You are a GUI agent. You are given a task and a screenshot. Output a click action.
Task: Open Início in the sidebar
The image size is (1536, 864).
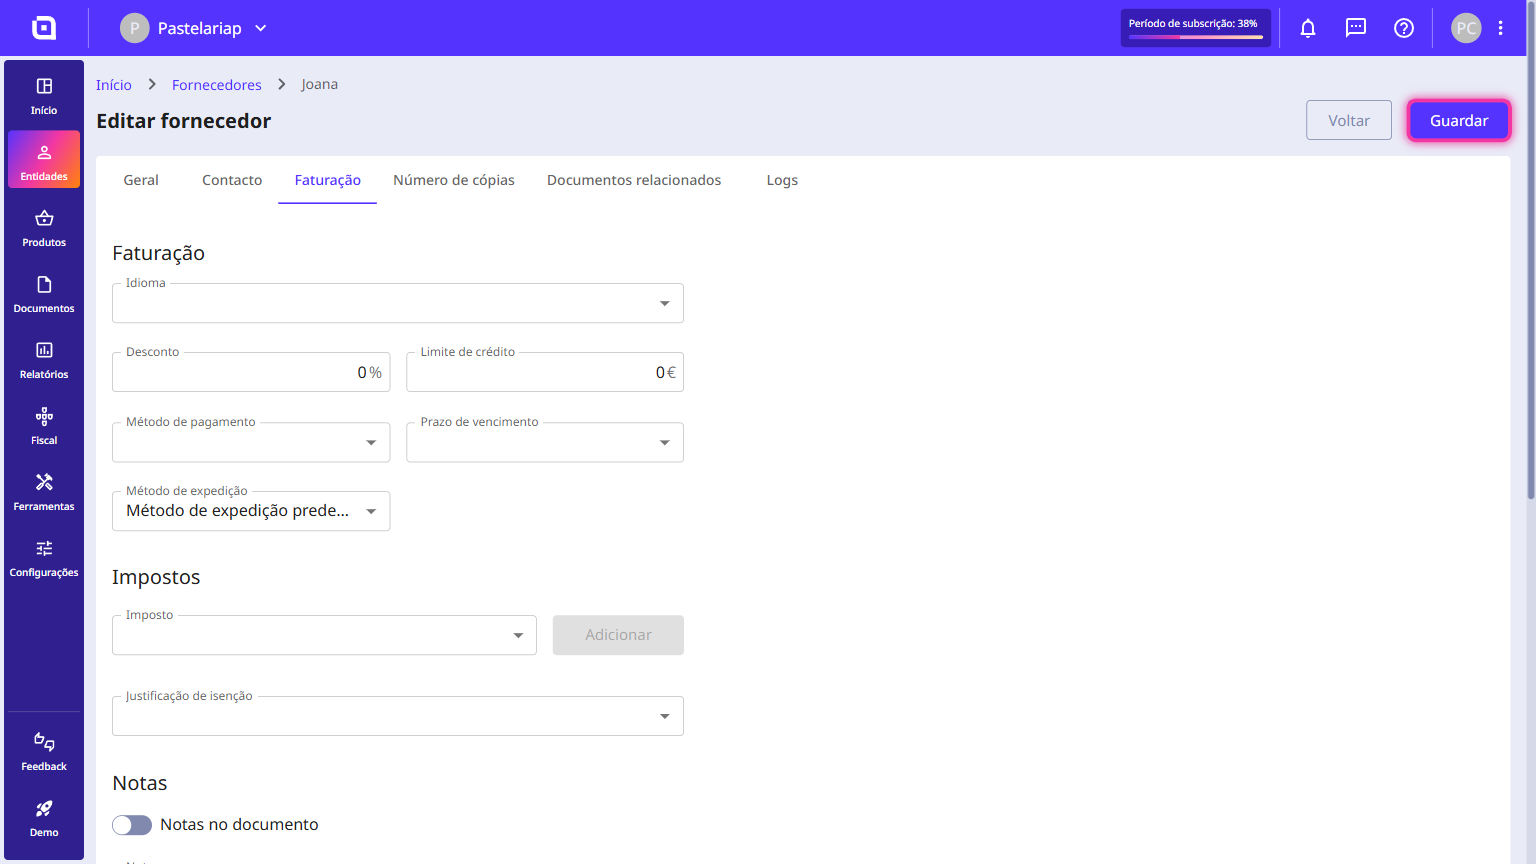click(44, 97)
